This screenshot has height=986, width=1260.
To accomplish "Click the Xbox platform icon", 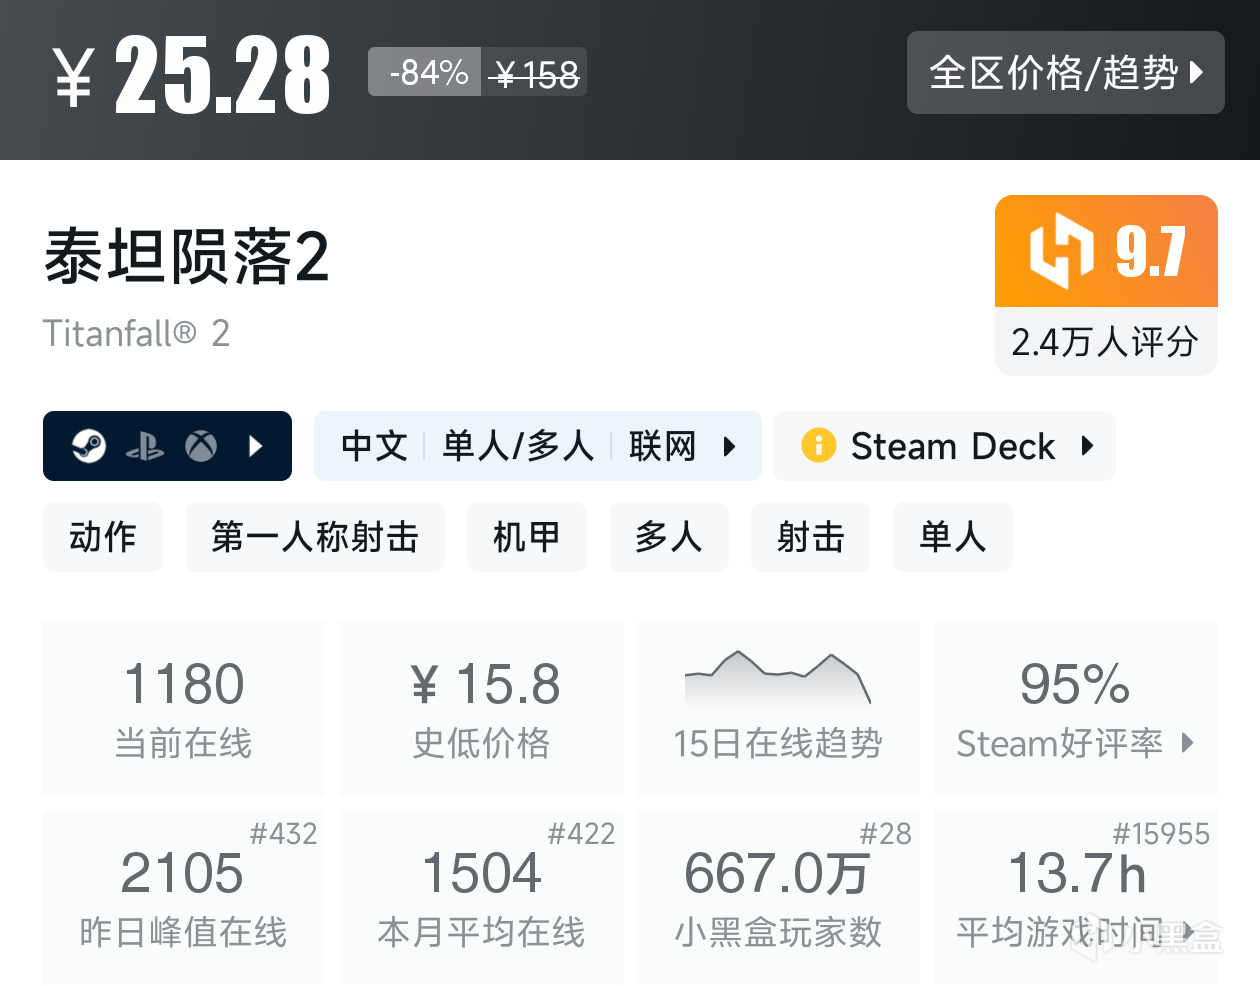I will coord(201,446).
